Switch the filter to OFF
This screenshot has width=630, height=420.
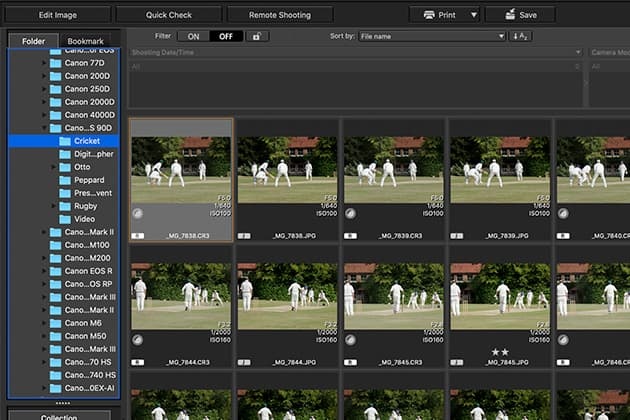click(x=226, y=37)
